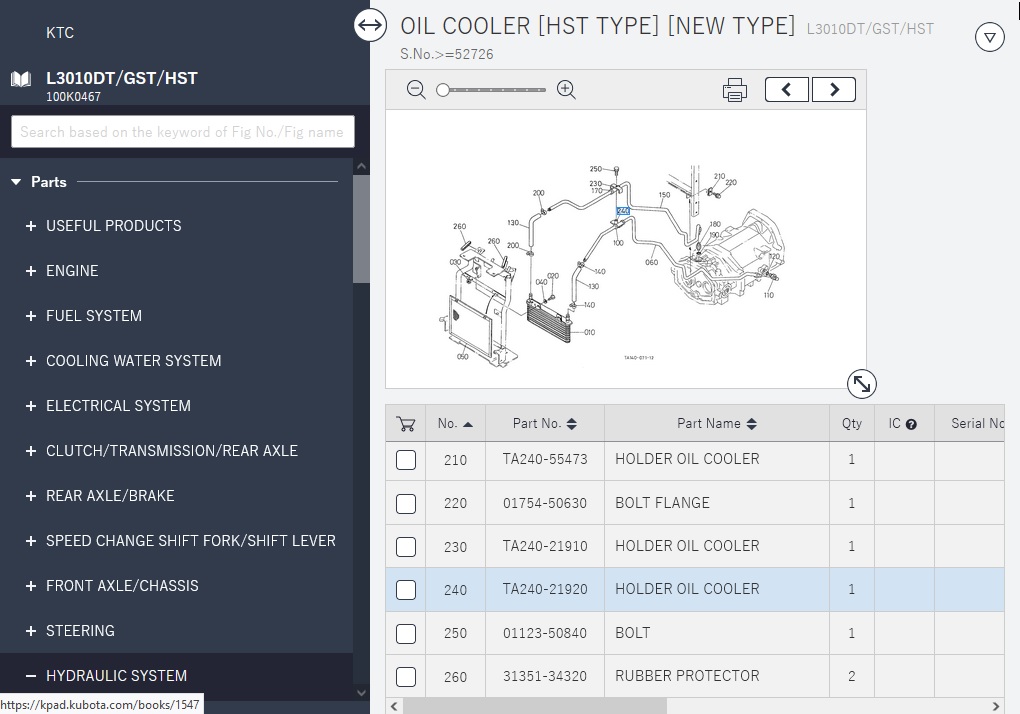This screenshot has width=1020, height=714.
Task: Sort by Part Name column arrows
Action: (751, 424)
